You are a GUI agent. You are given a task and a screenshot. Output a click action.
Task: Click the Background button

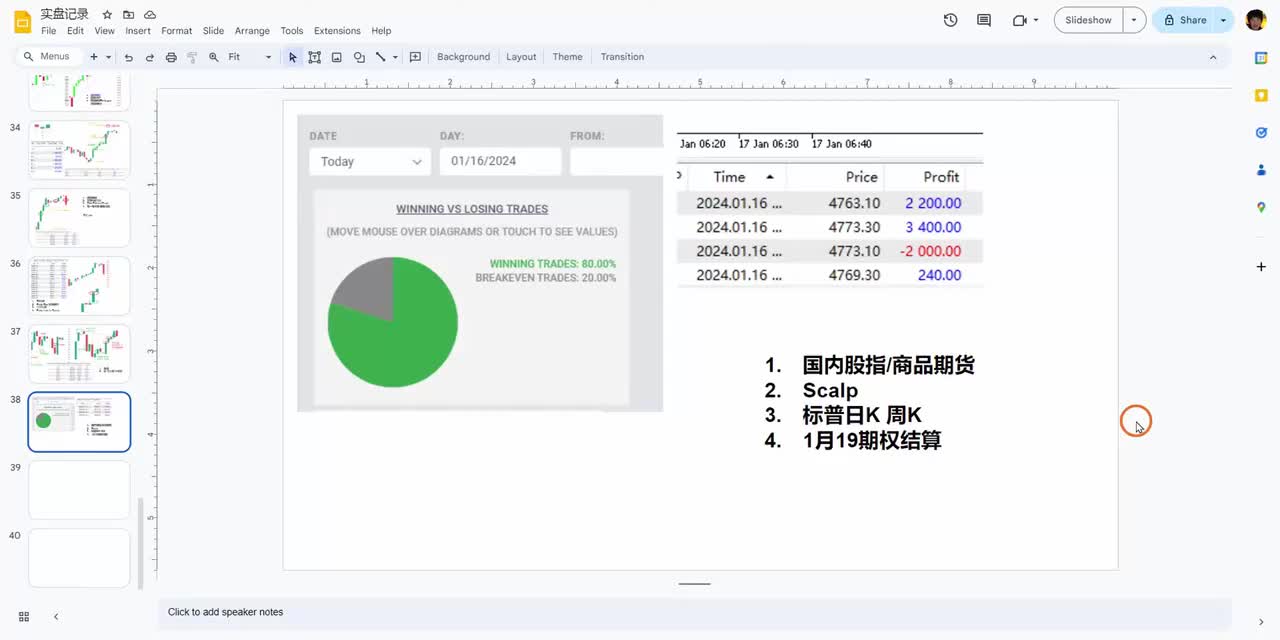(x=463, y=57)
